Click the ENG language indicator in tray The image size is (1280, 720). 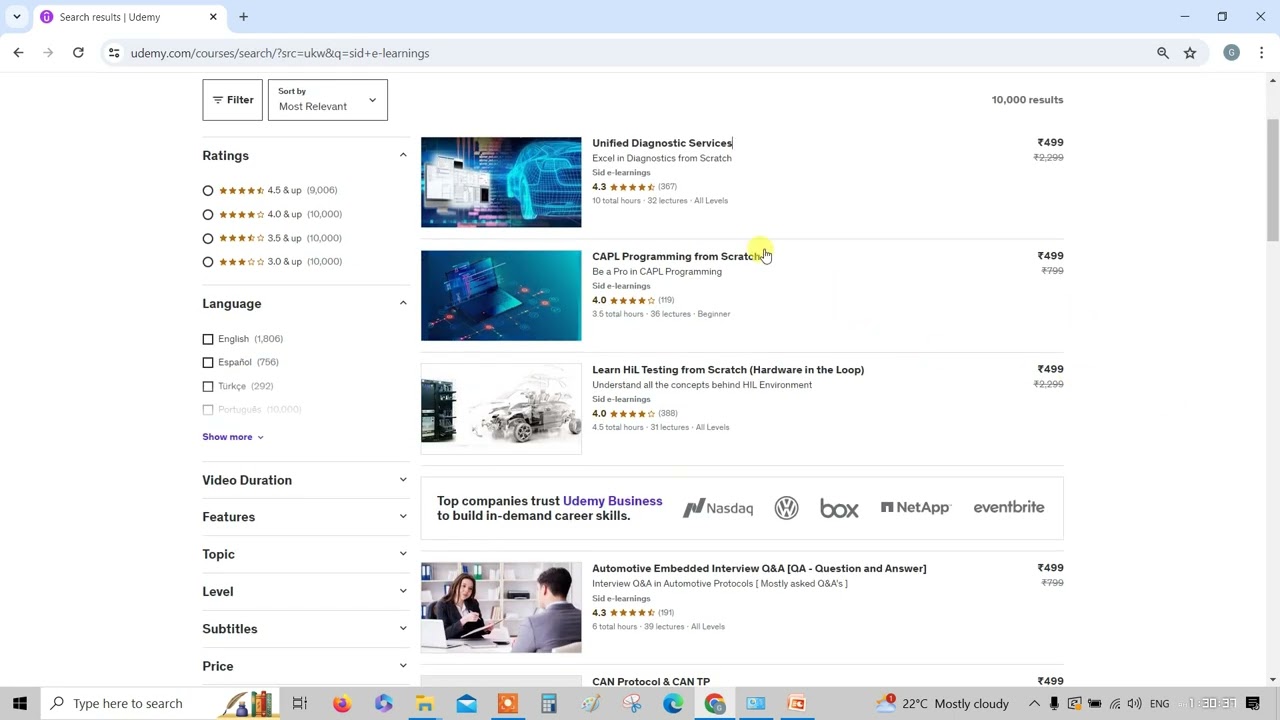[x=1160, y=703]
